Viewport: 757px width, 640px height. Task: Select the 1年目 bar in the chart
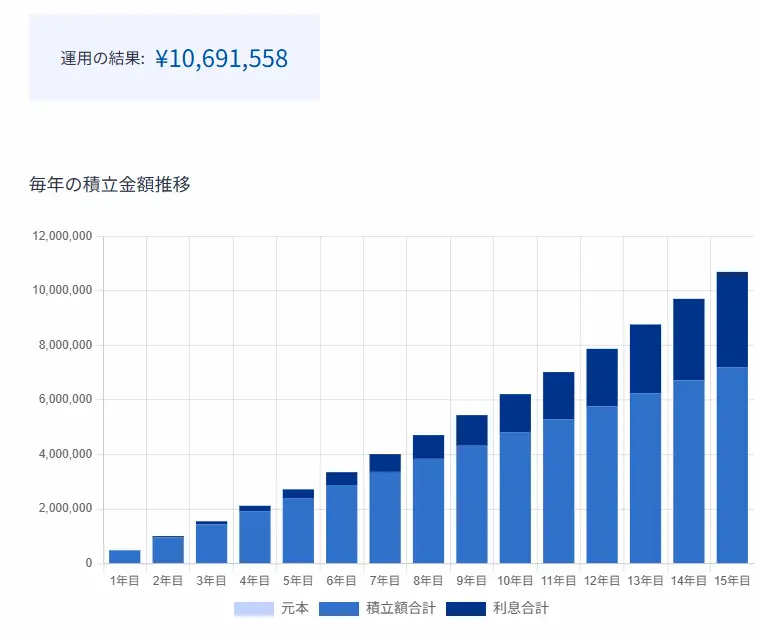point(125,557)
